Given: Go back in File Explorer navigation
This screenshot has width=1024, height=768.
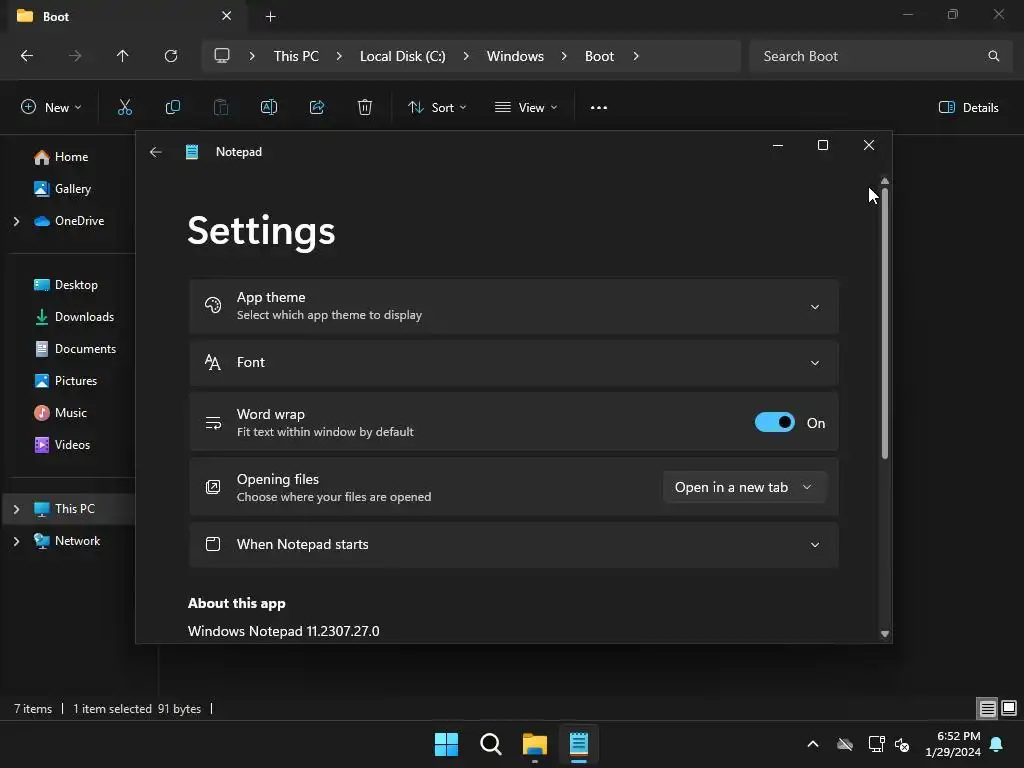Looking at the screenshot, I should click(x=27, y=56).
